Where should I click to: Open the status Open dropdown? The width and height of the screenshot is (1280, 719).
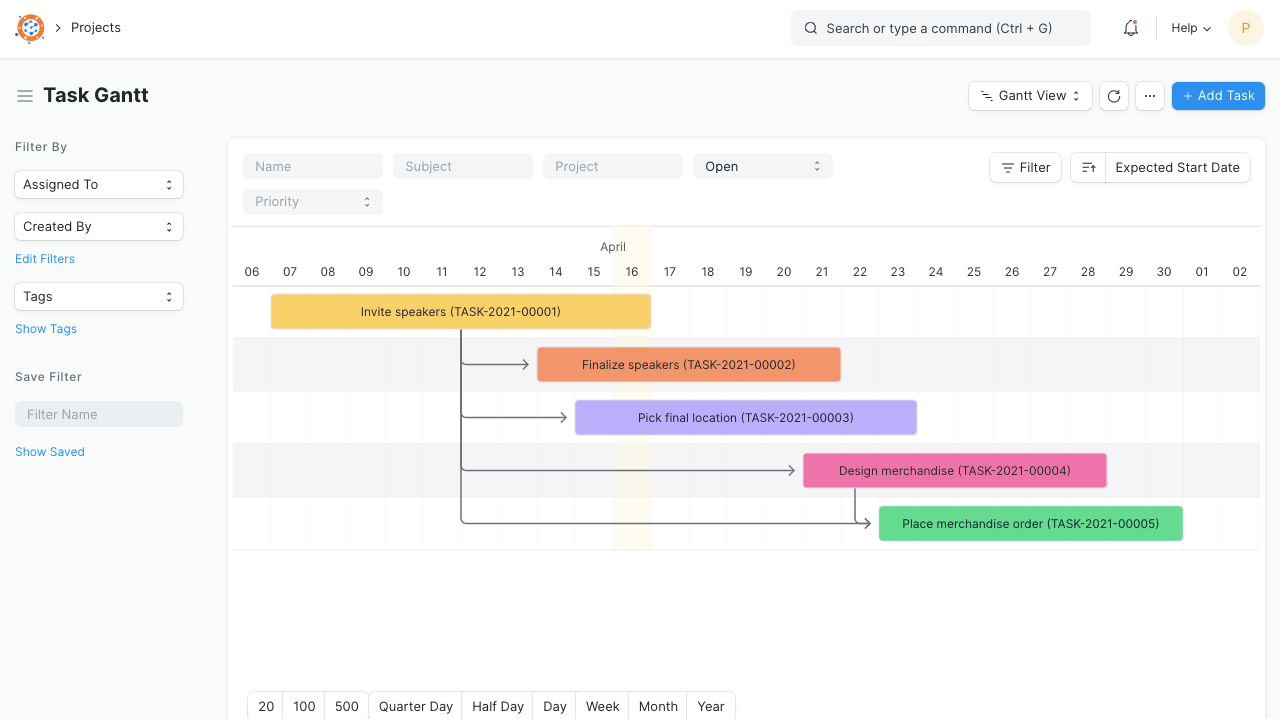[x=762, y=167]
